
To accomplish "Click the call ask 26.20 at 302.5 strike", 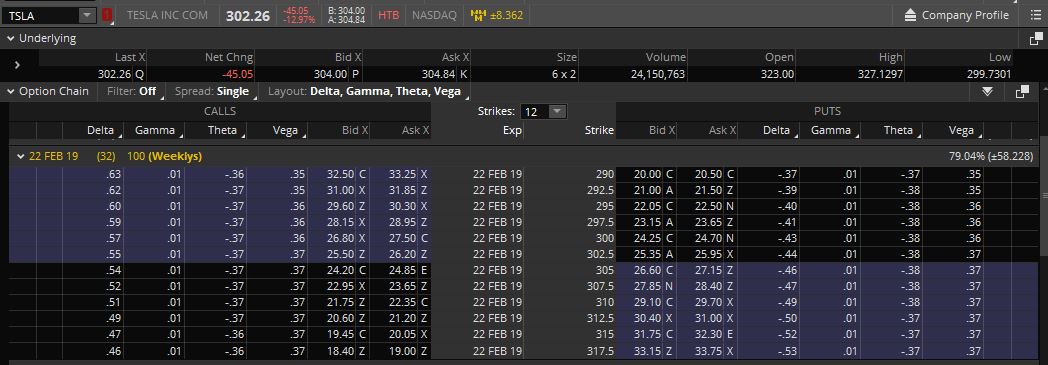I will 403,254.
